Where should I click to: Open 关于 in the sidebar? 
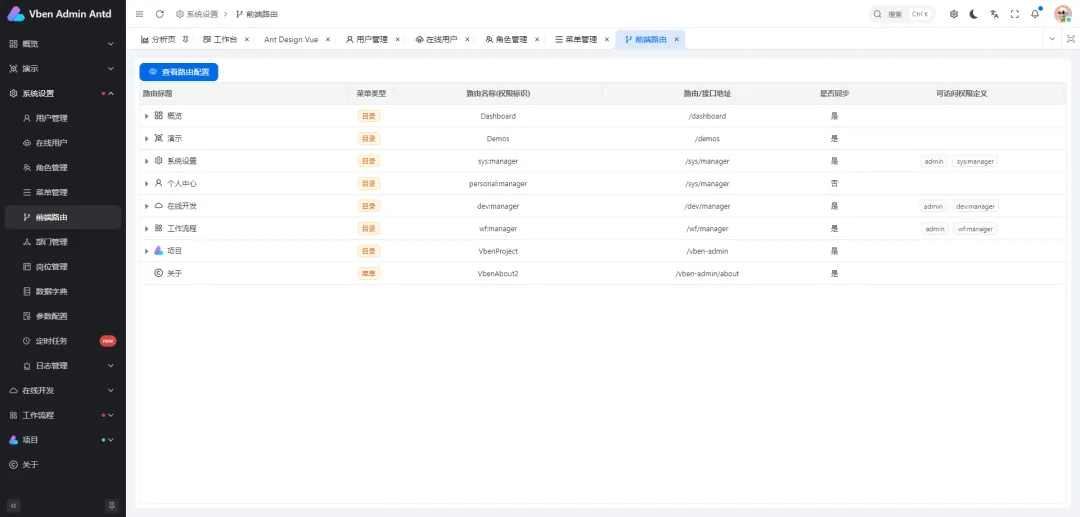pyautogui.click(x=63, y=465)
